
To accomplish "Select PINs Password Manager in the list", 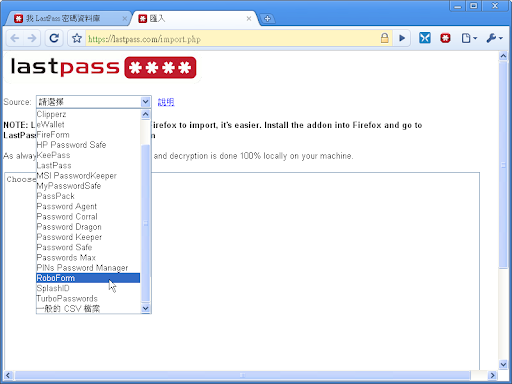I will point(88,268).
